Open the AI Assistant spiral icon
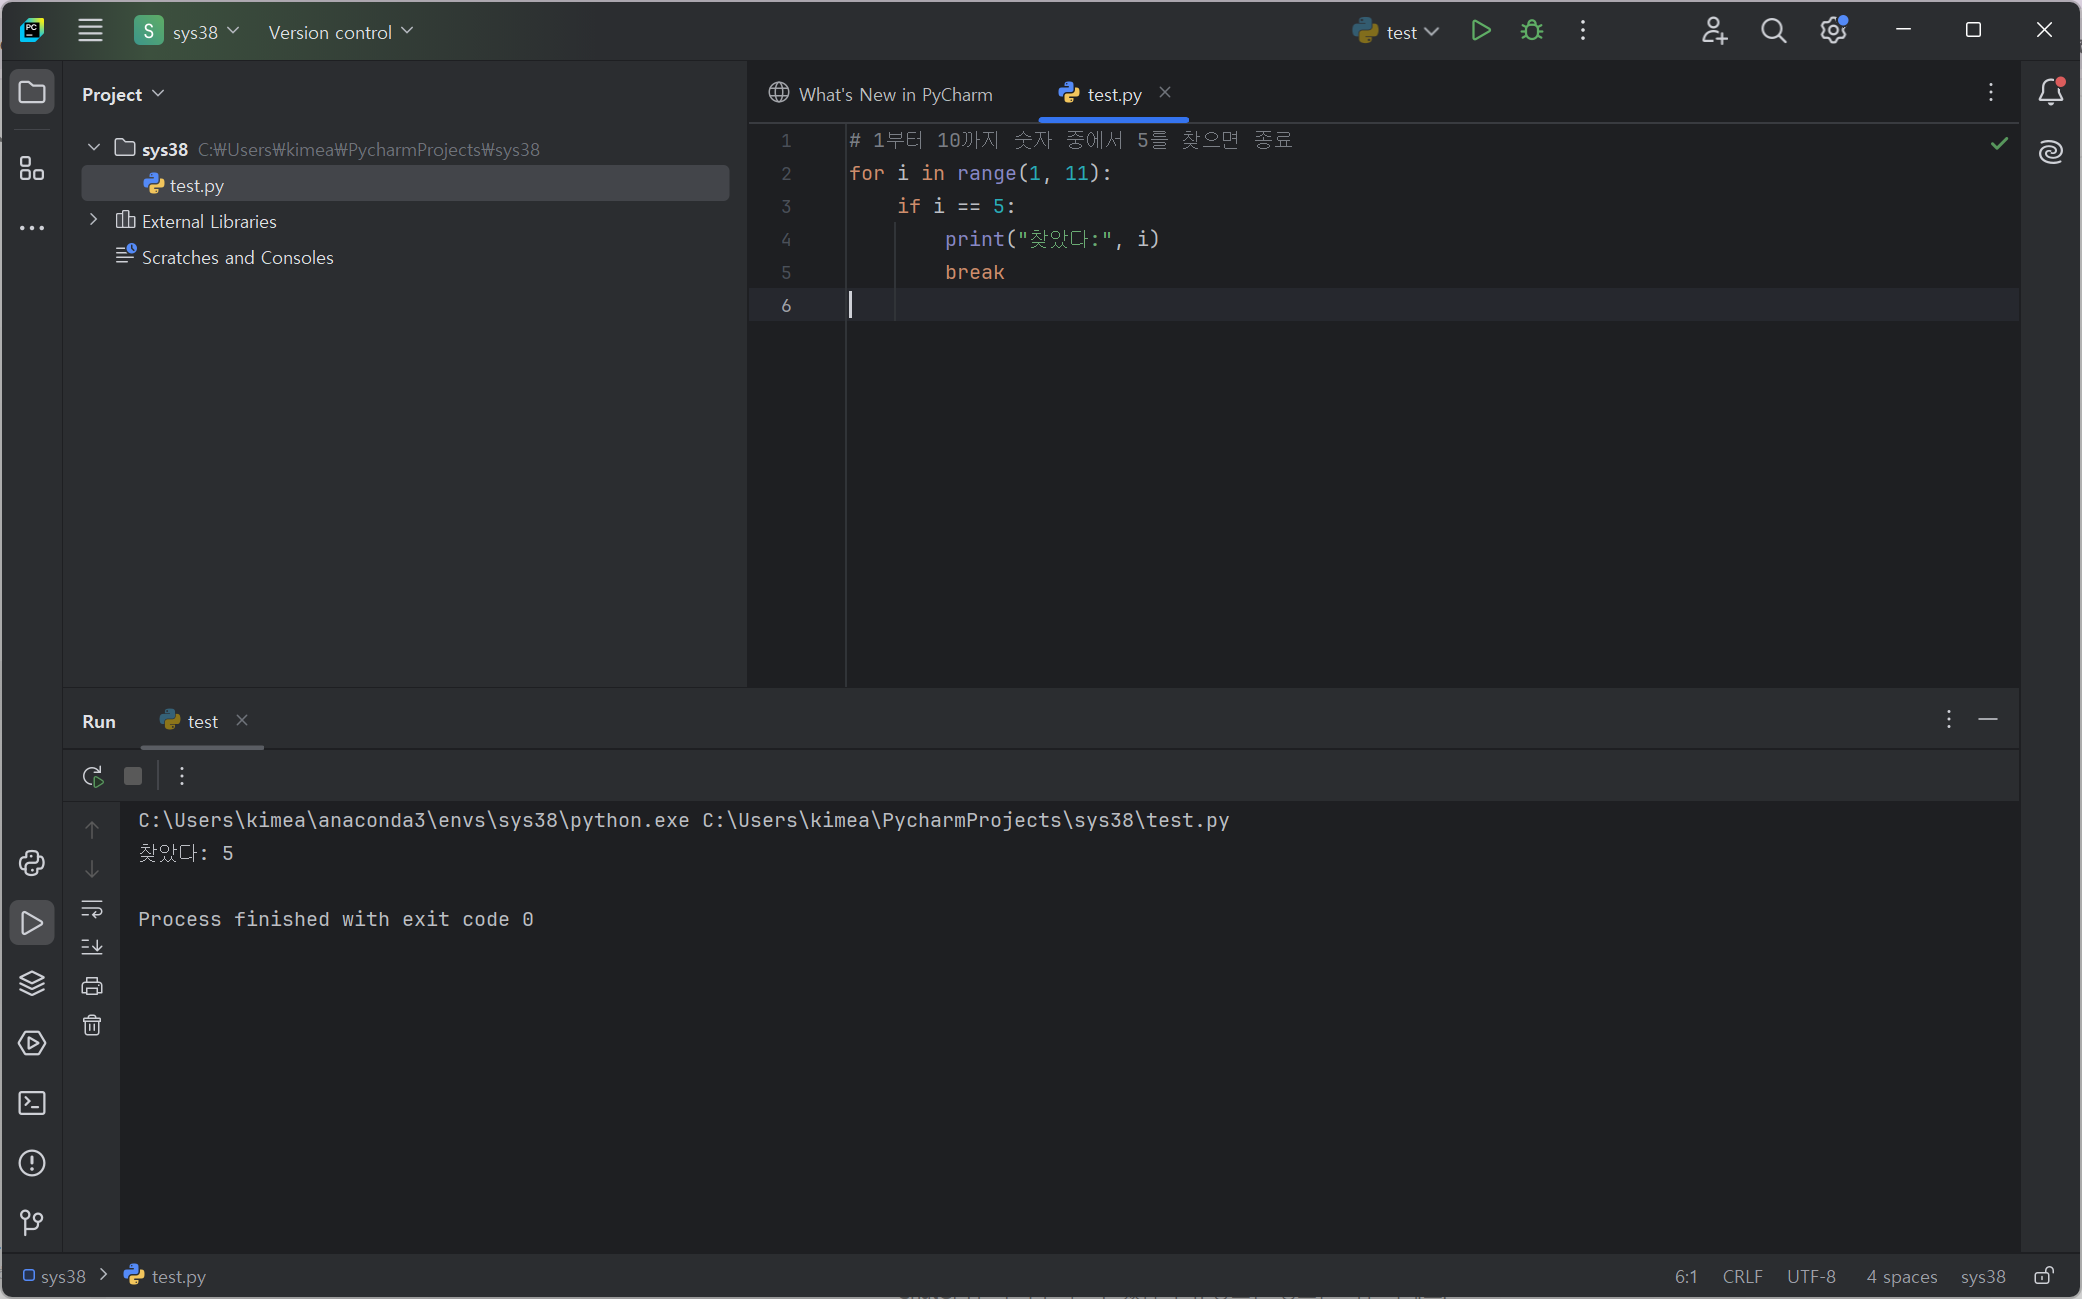 [2051, 152]
